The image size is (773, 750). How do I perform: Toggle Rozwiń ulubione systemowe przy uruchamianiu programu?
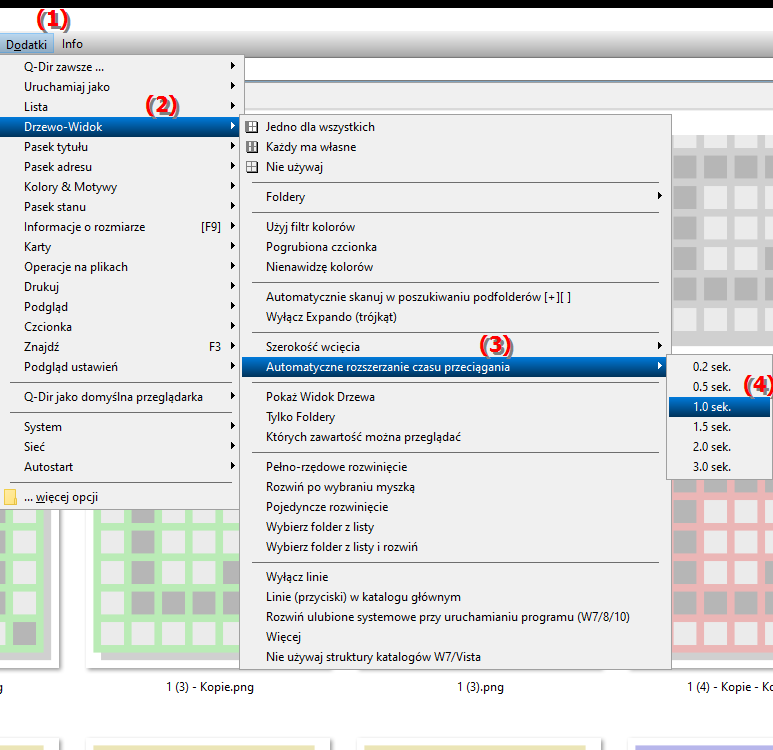pyautogui.click(x=455, y=617)
